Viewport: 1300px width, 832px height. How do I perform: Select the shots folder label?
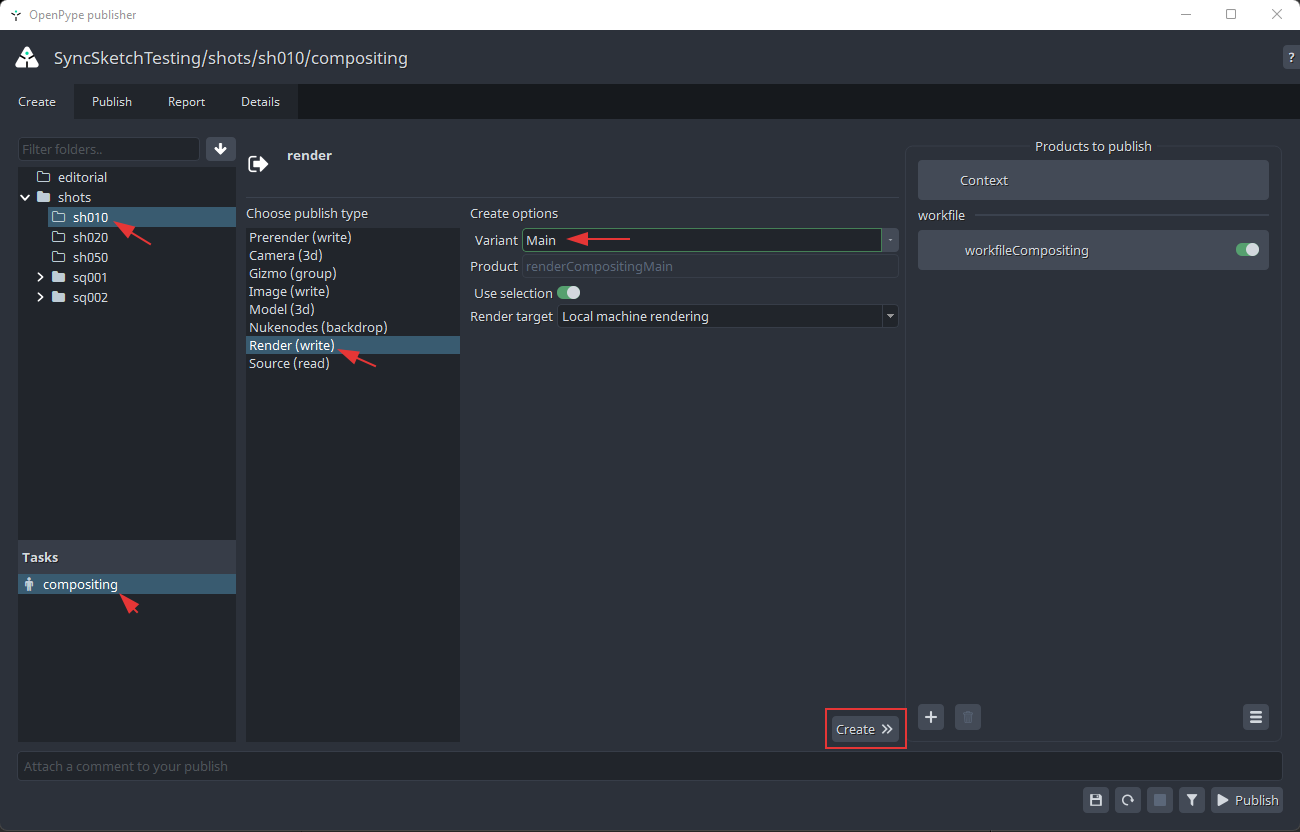coord(74,197)
